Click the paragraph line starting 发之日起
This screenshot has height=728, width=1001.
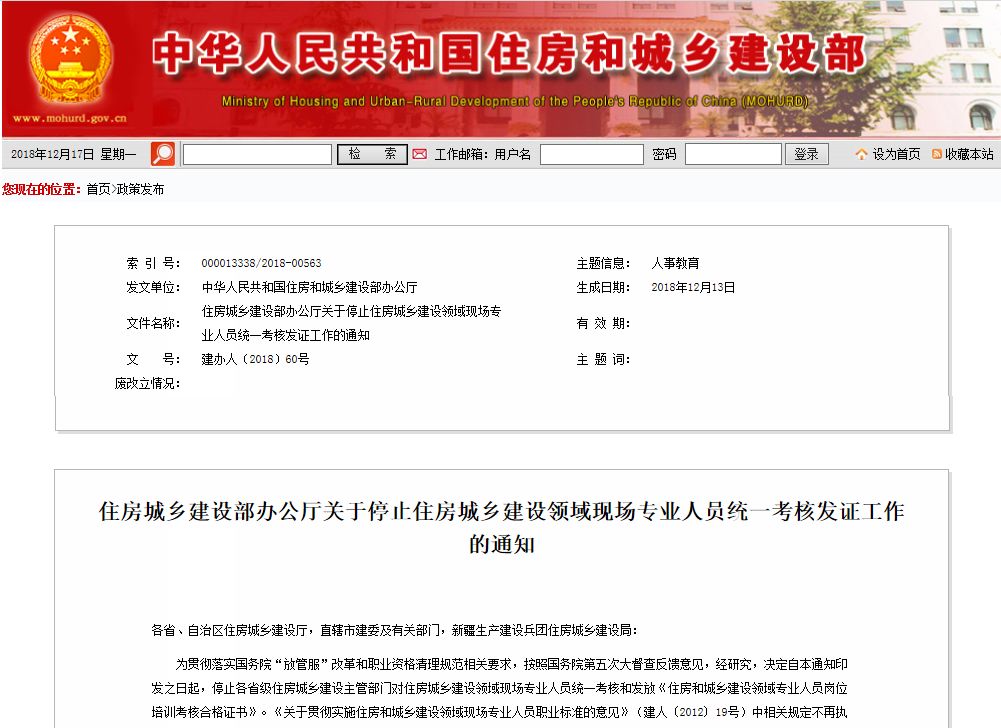coord(499,688)
